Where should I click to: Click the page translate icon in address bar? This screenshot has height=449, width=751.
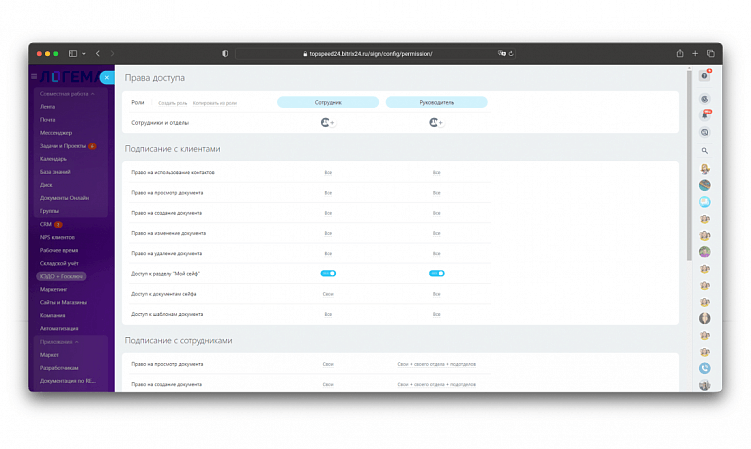tap(501, 53)
